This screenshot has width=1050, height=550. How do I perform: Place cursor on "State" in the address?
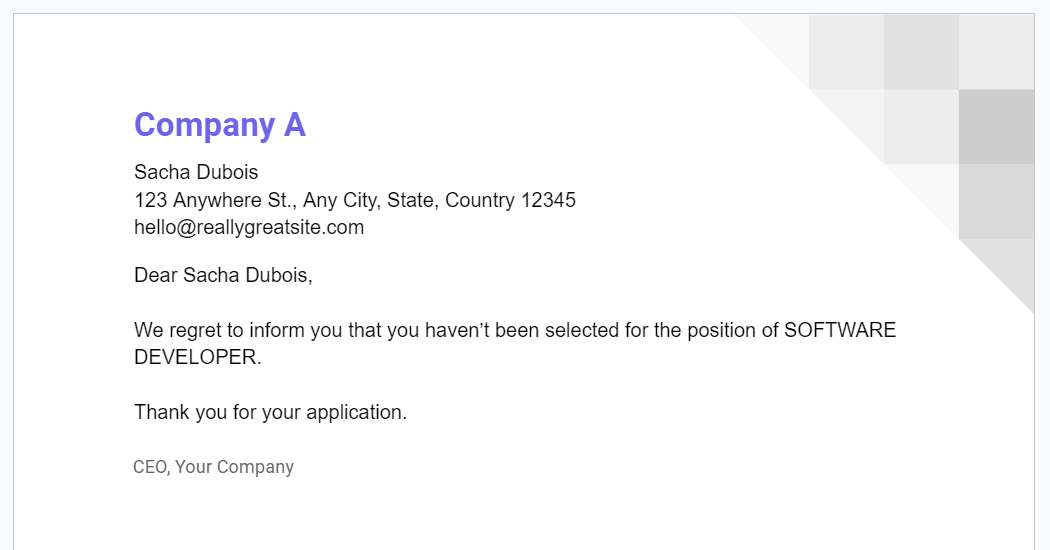click(410, 200)
